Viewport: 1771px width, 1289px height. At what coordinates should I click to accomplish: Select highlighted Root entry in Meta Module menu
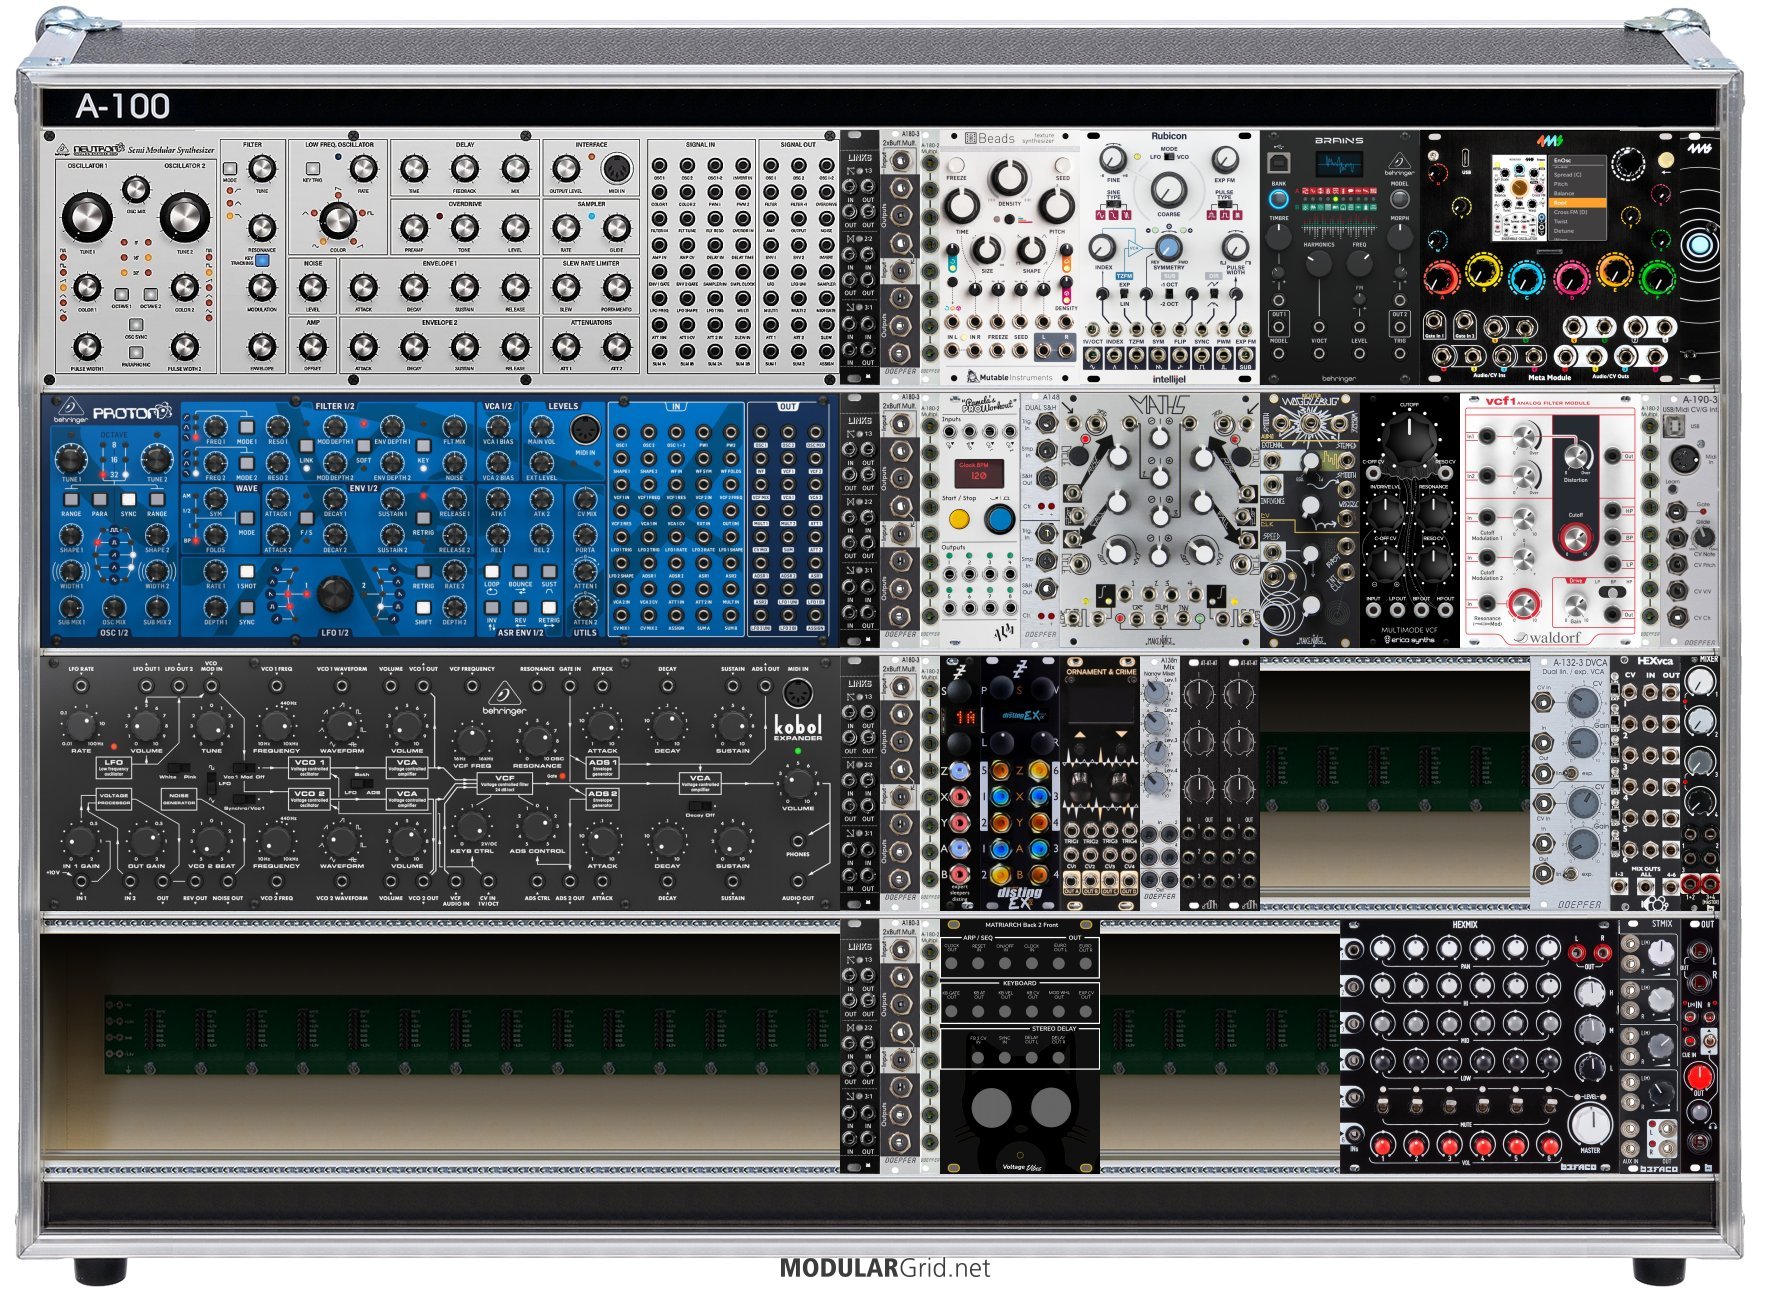(1578, 203)
